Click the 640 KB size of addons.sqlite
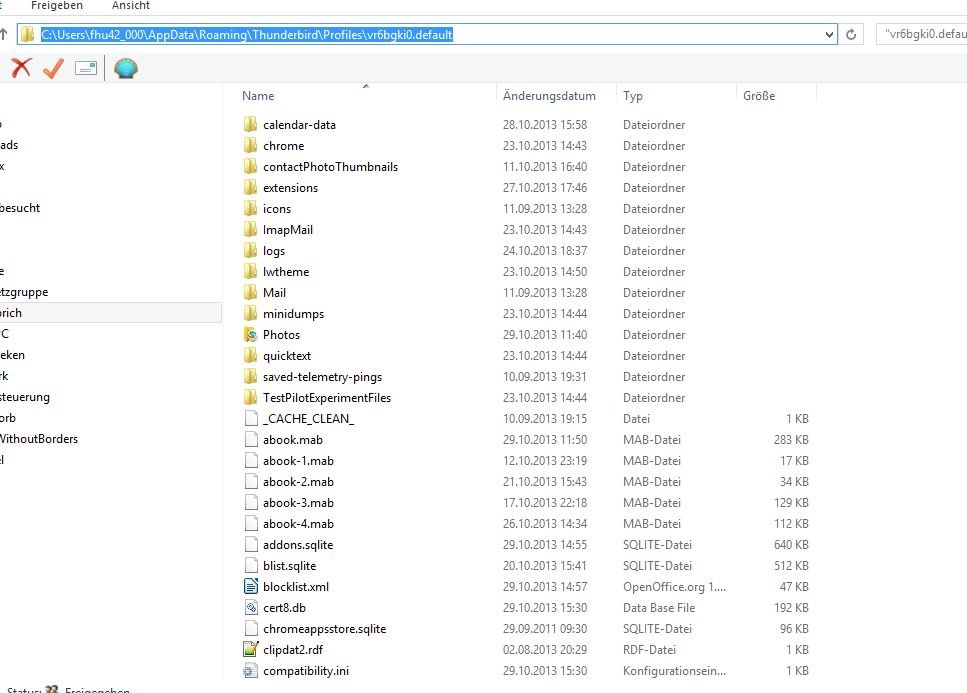This screenshot has width=967, height=693. (791, 544)
